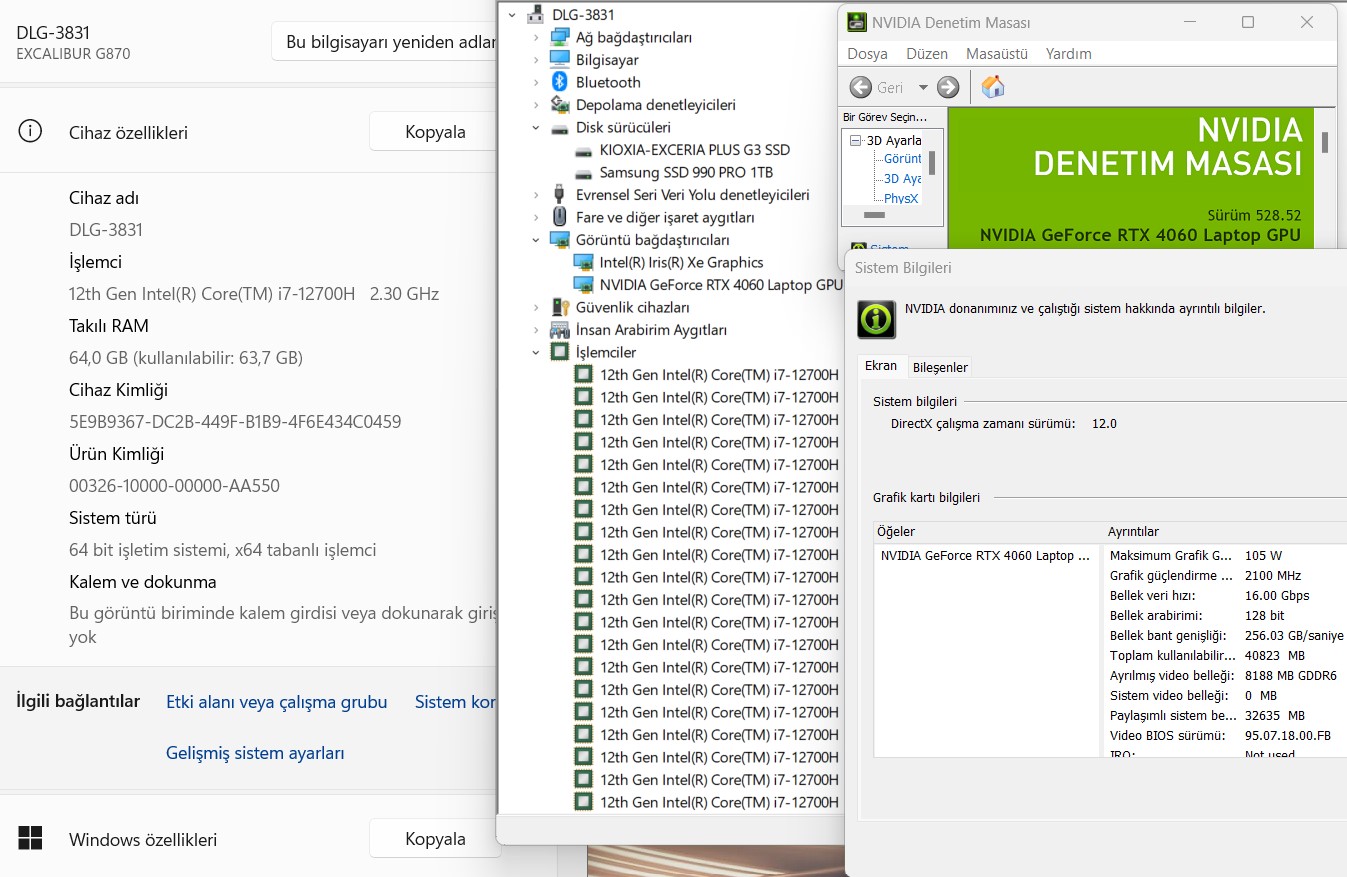Click the NVIDIA task tree vertical scrollbar

(x=932, y=165)
